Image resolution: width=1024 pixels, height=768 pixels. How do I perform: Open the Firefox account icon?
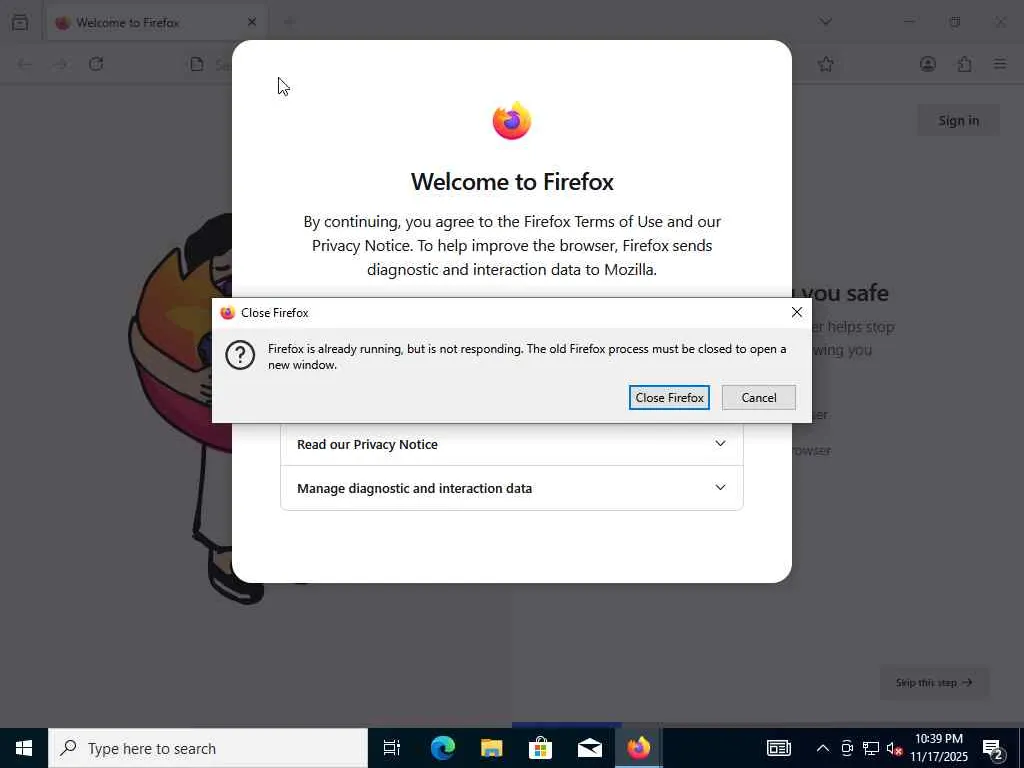click(x=927, y=64)
